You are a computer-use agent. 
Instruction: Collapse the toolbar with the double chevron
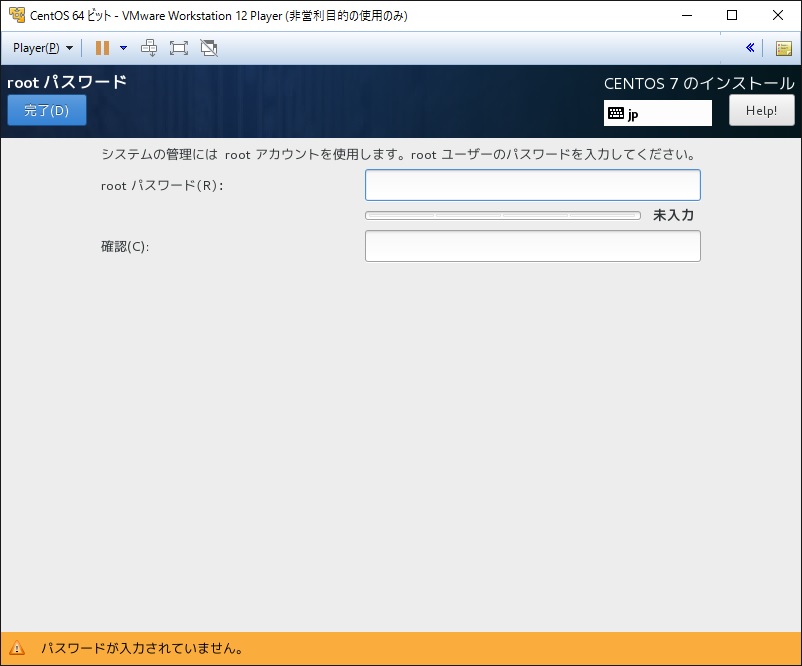tap(751, 47)
